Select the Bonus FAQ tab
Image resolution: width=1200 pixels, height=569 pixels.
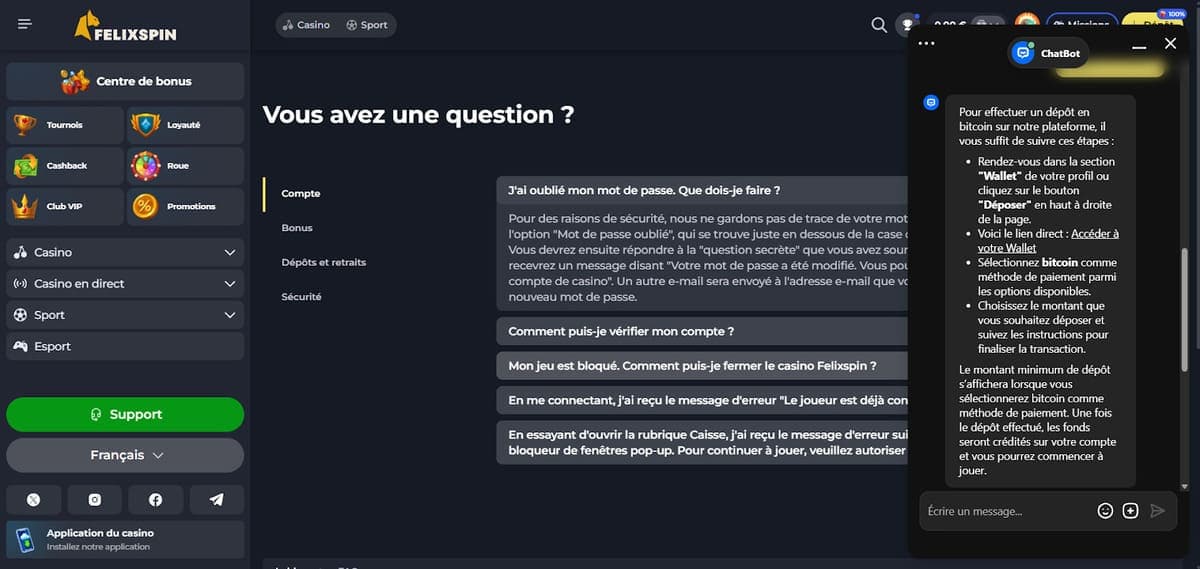tap(297, 228)
